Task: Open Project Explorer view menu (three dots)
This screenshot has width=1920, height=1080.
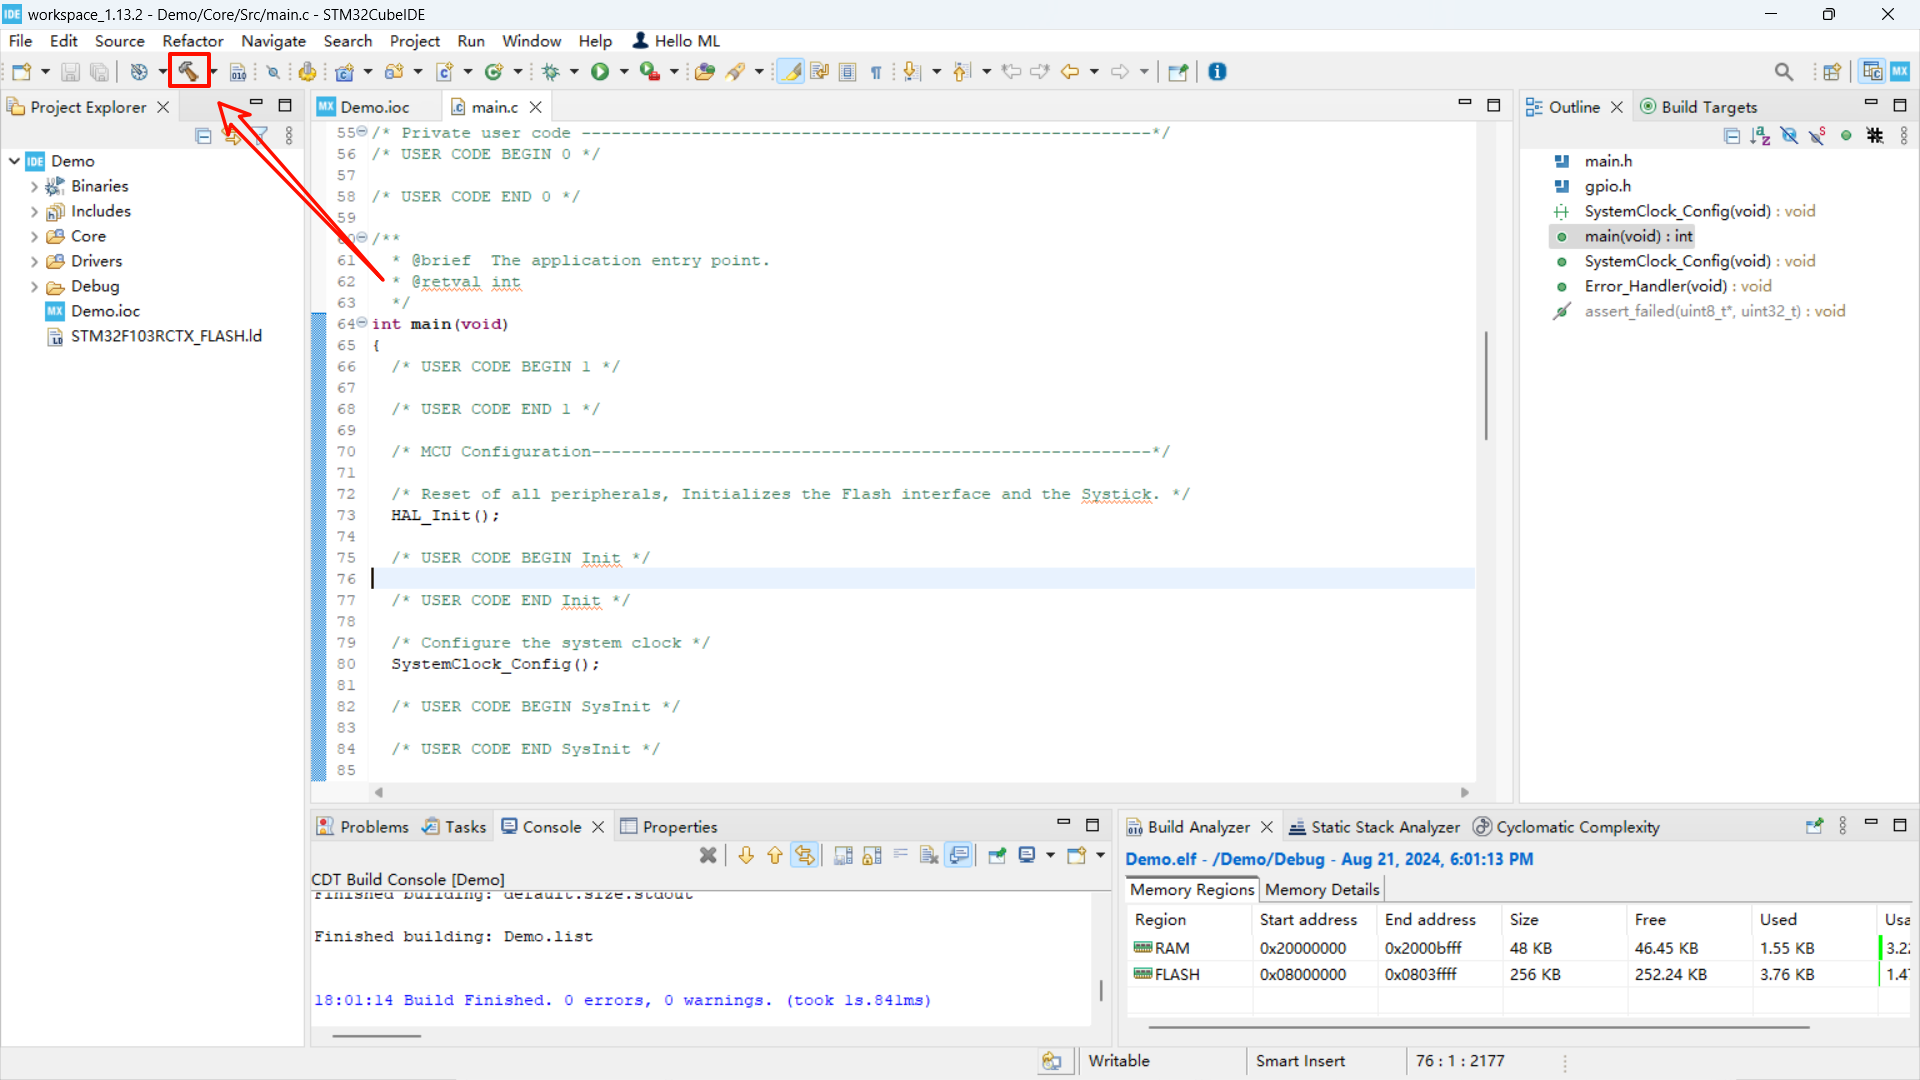Action: pyautogui.click(x=289, y=136)
